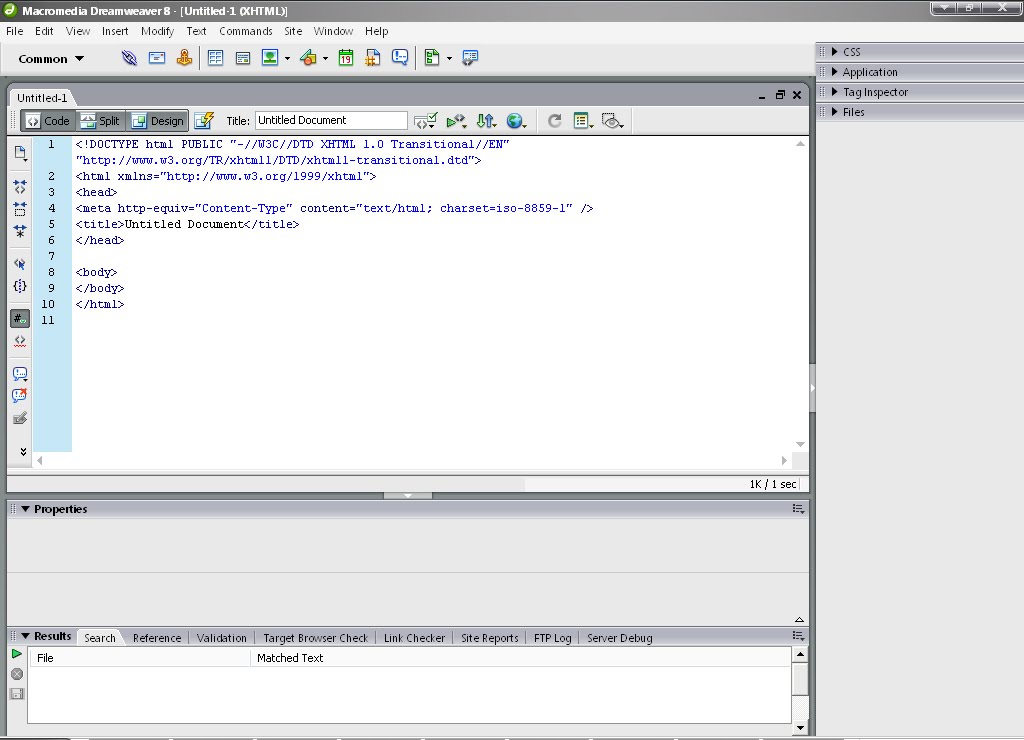Image resolution: width=1024 pixels, height=740 pixels.
Task: Insert a Named Anchor using the anchor icon
Action: coord(184,58)
